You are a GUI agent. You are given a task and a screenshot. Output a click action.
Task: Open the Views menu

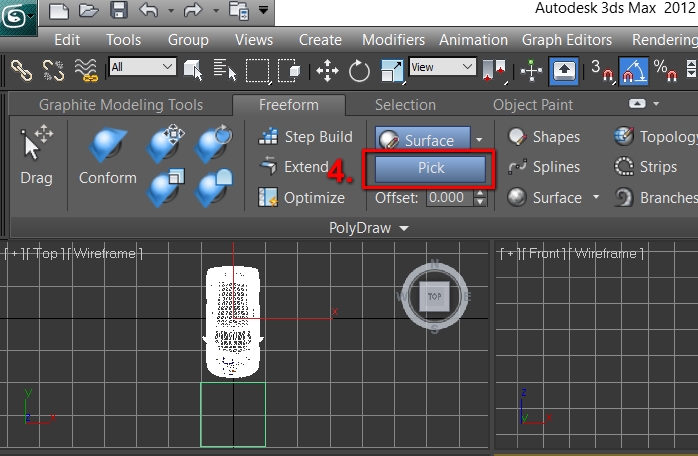tap(254, 40)
